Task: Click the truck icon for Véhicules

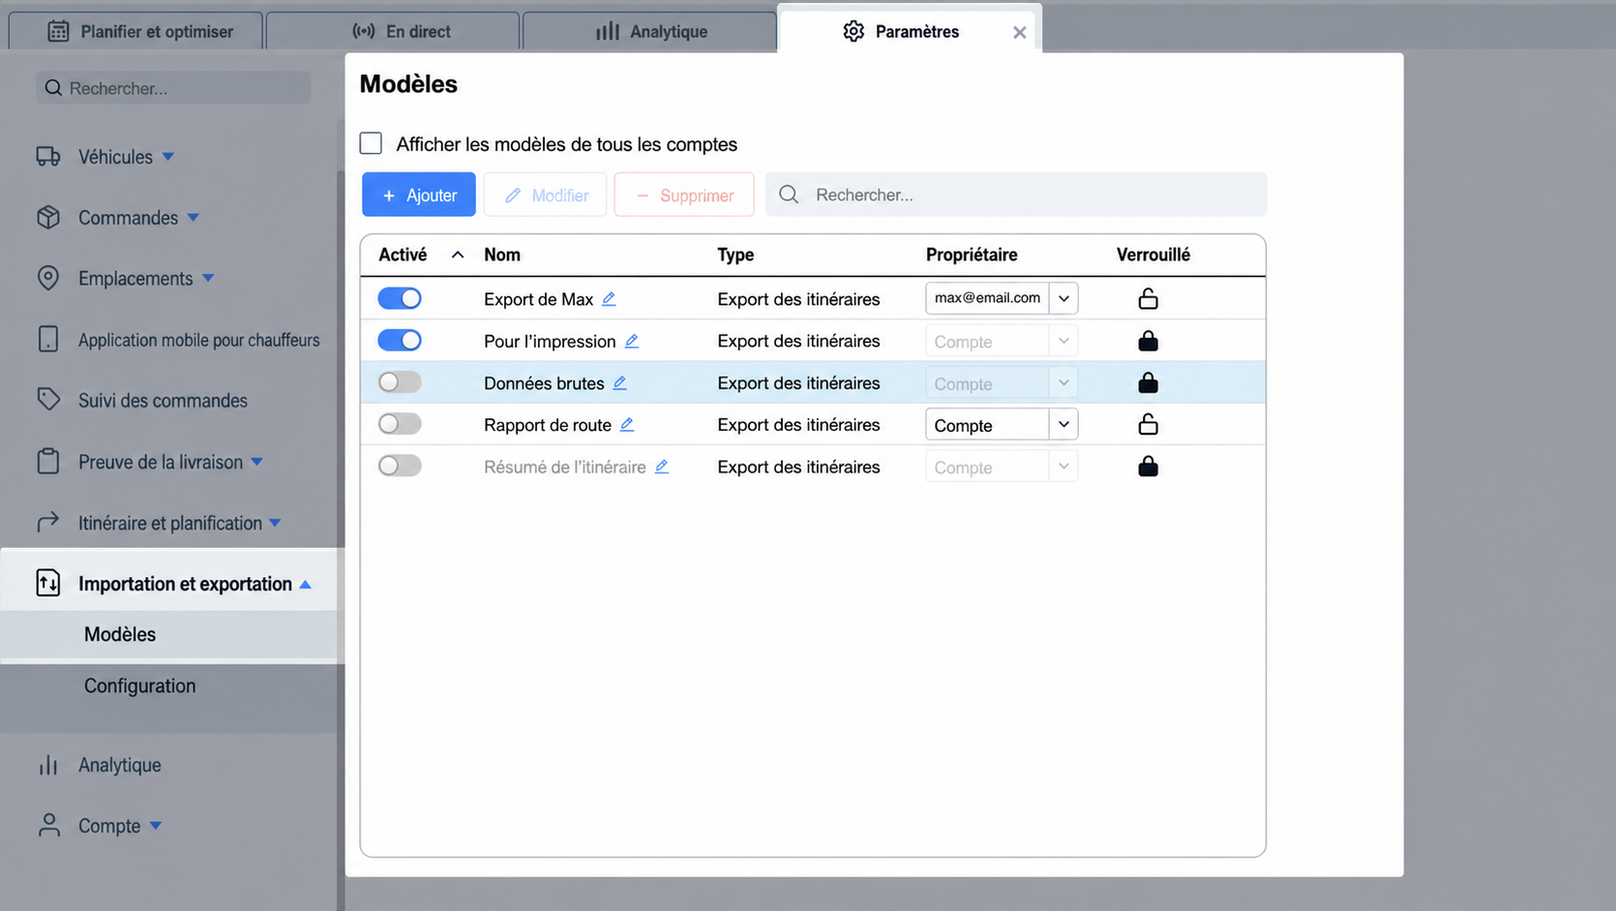Action: click(x=48, y=156)
